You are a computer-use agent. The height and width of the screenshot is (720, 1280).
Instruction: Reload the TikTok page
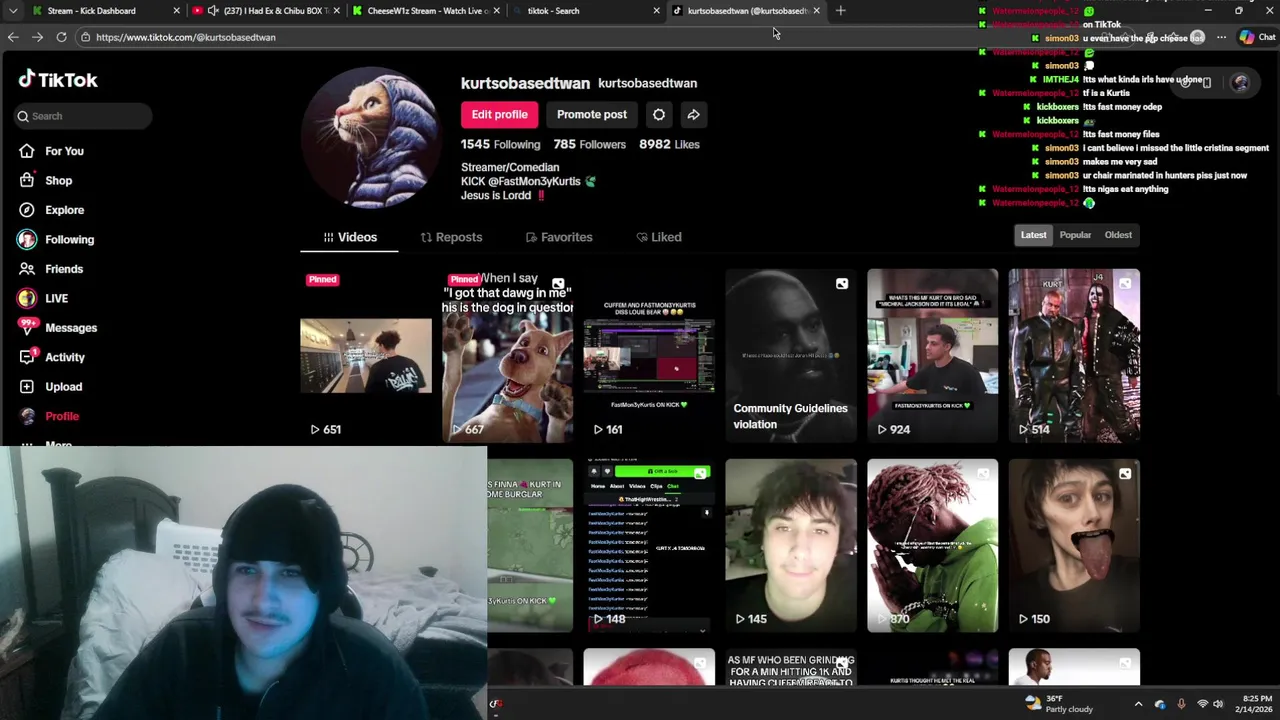click(x=61, y=37)
